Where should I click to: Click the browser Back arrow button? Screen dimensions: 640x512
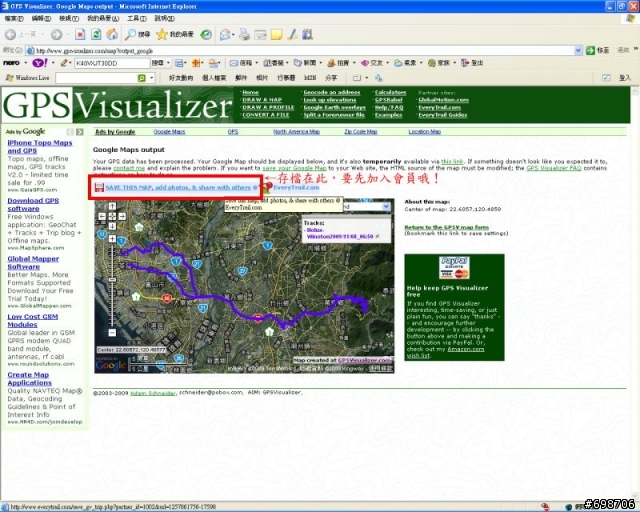pyautogui.click(x=11, y=35)
